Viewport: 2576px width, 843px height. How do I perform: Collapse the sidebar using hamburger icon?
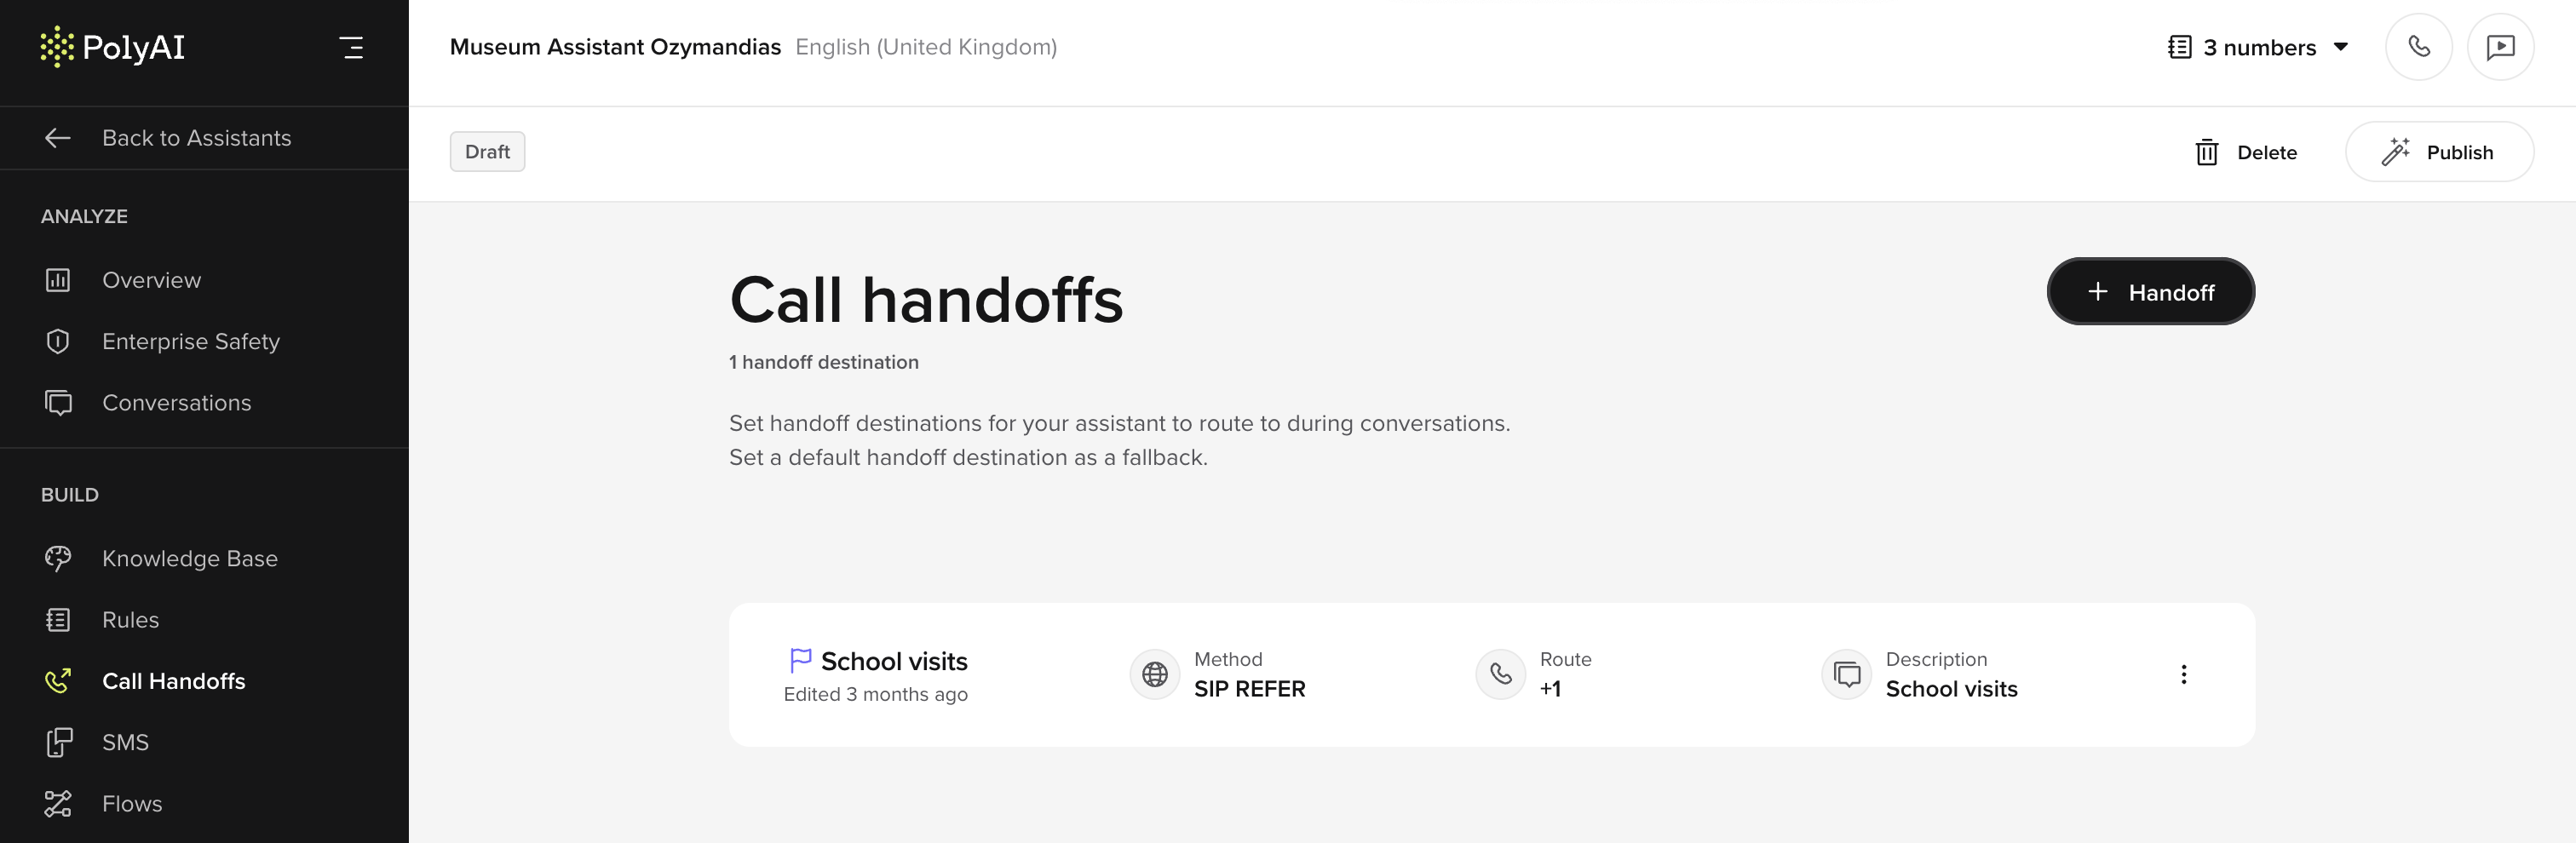click(351, 47)
